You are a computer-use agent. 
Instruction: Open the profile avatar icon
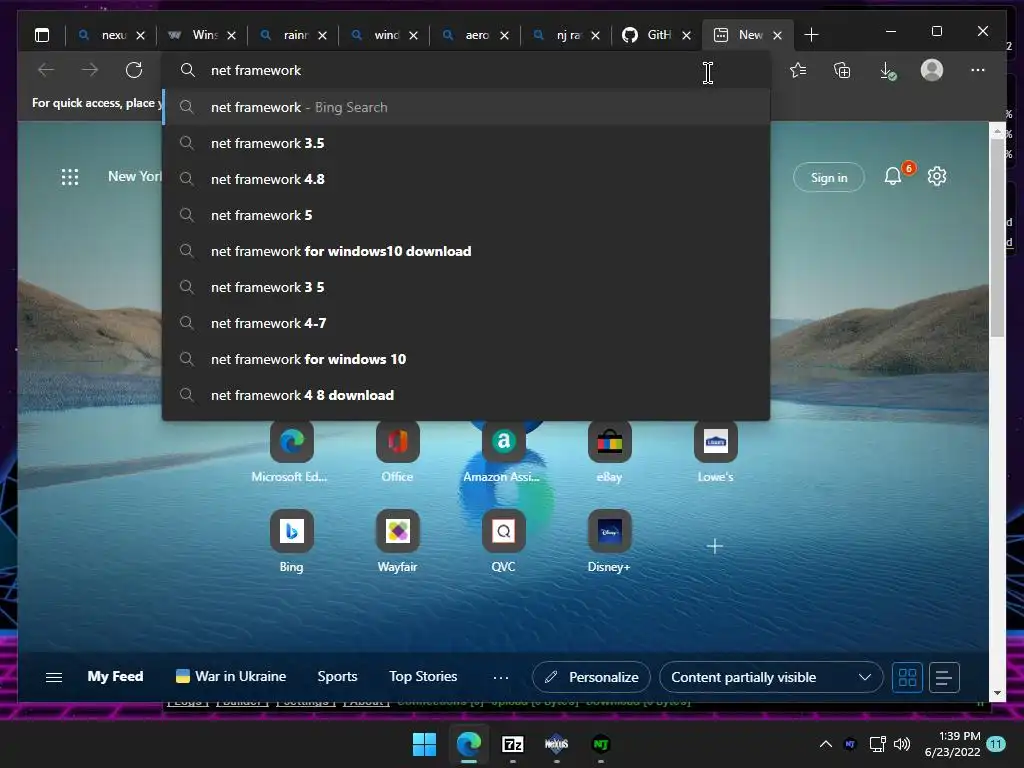tap(932, 70)
